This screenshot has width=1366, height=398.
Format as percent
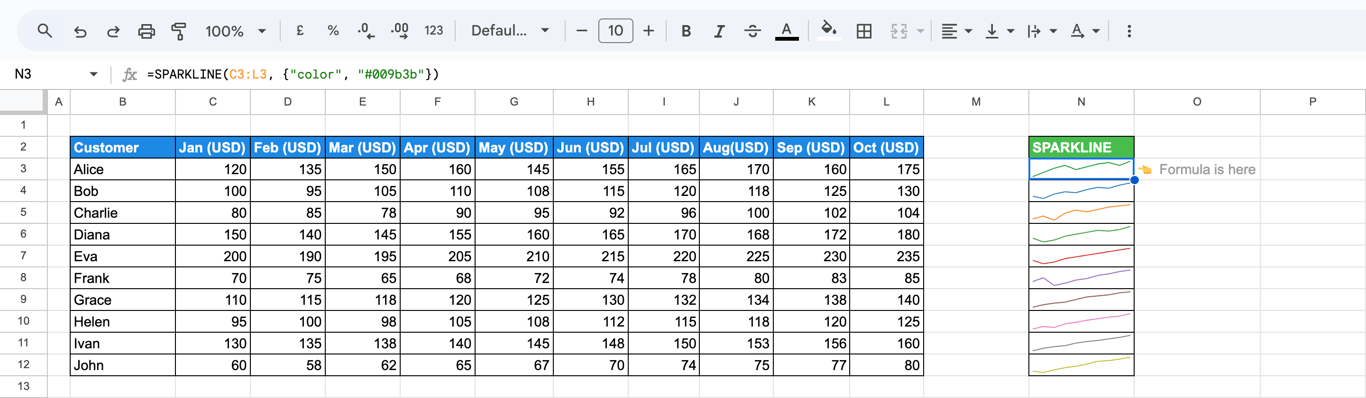333,31
